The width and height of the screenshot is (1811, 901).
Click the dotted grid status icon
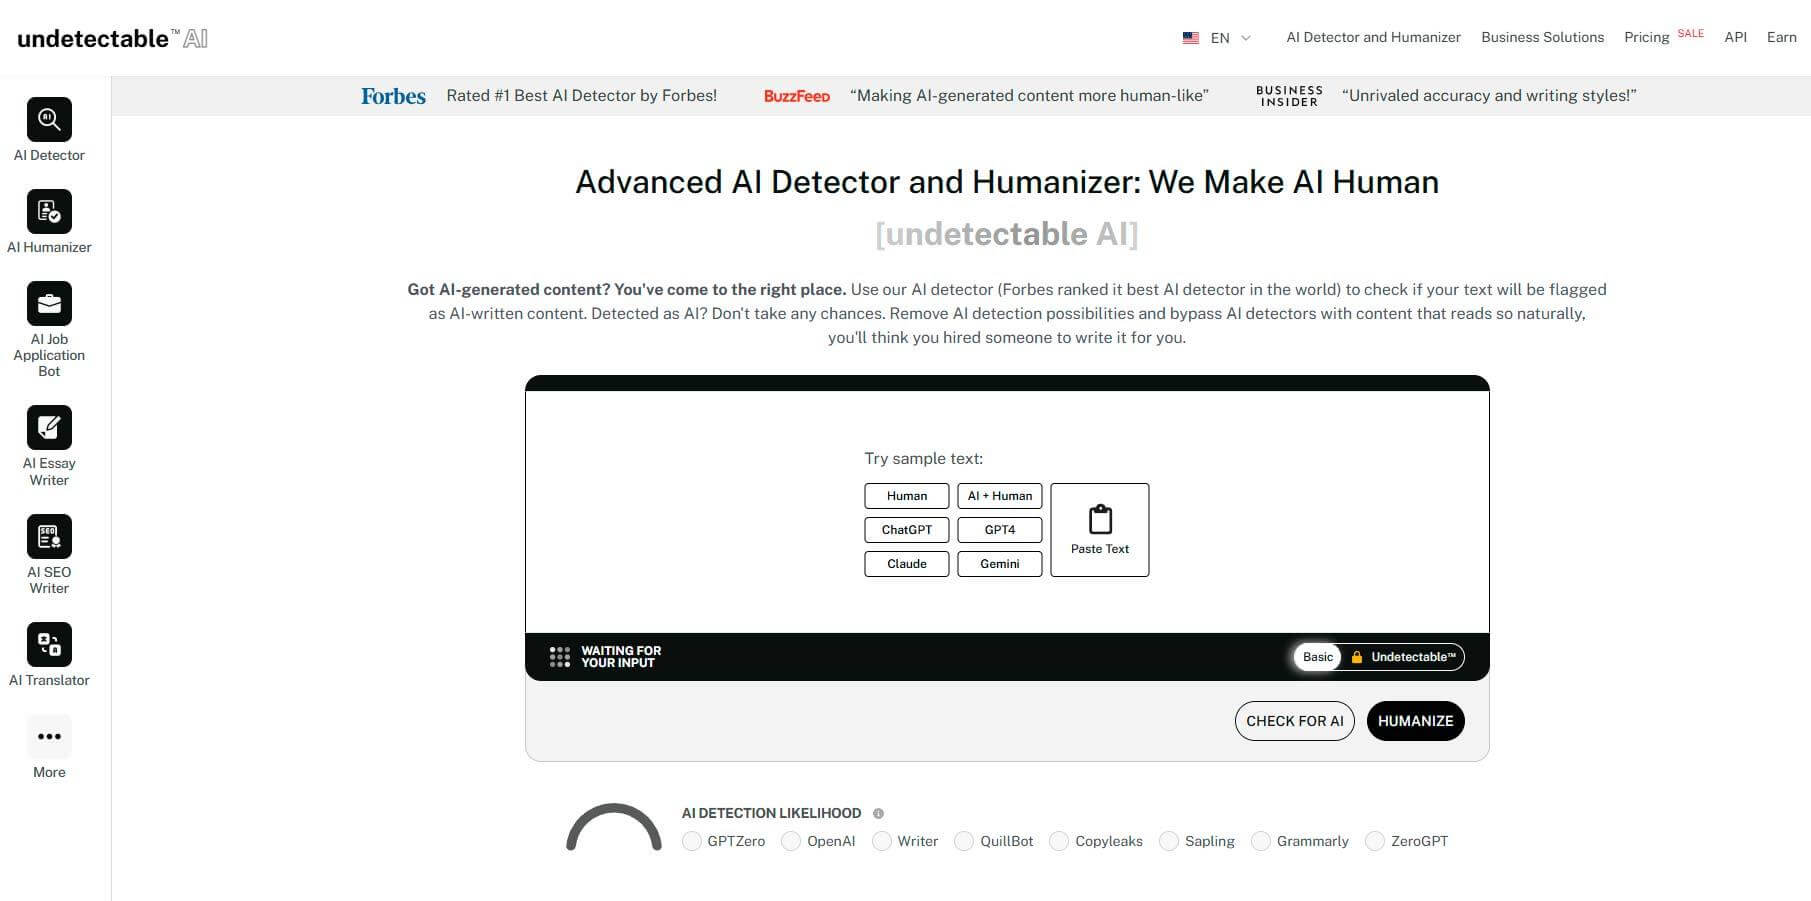[x=560, y=657]
